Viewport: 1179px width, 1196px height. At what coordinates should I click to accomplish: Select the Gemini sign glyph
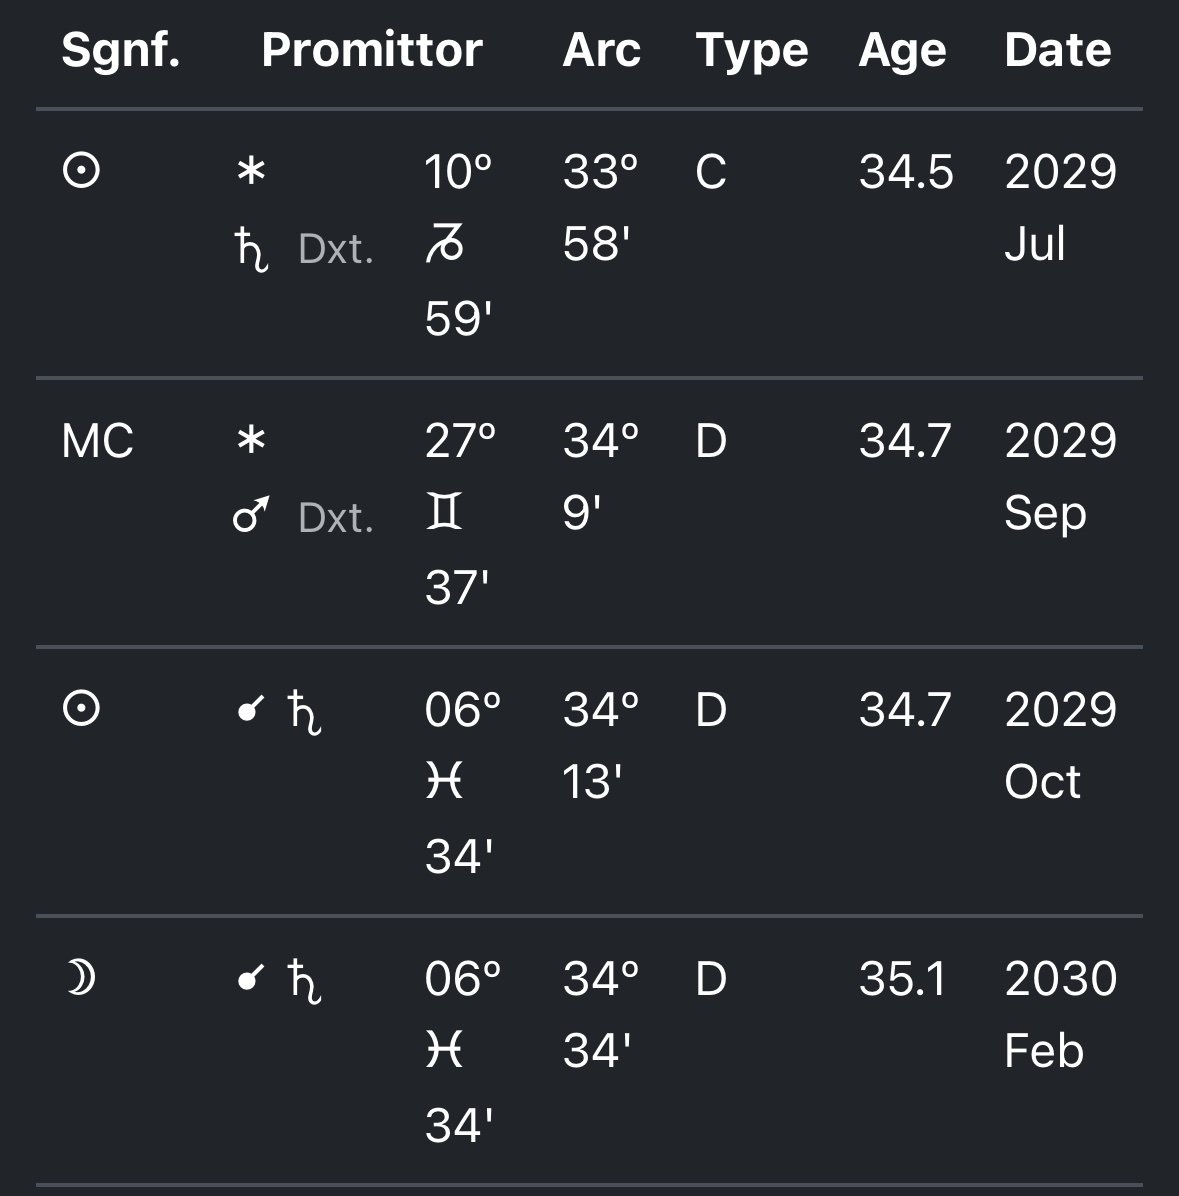tap(444, 511)
